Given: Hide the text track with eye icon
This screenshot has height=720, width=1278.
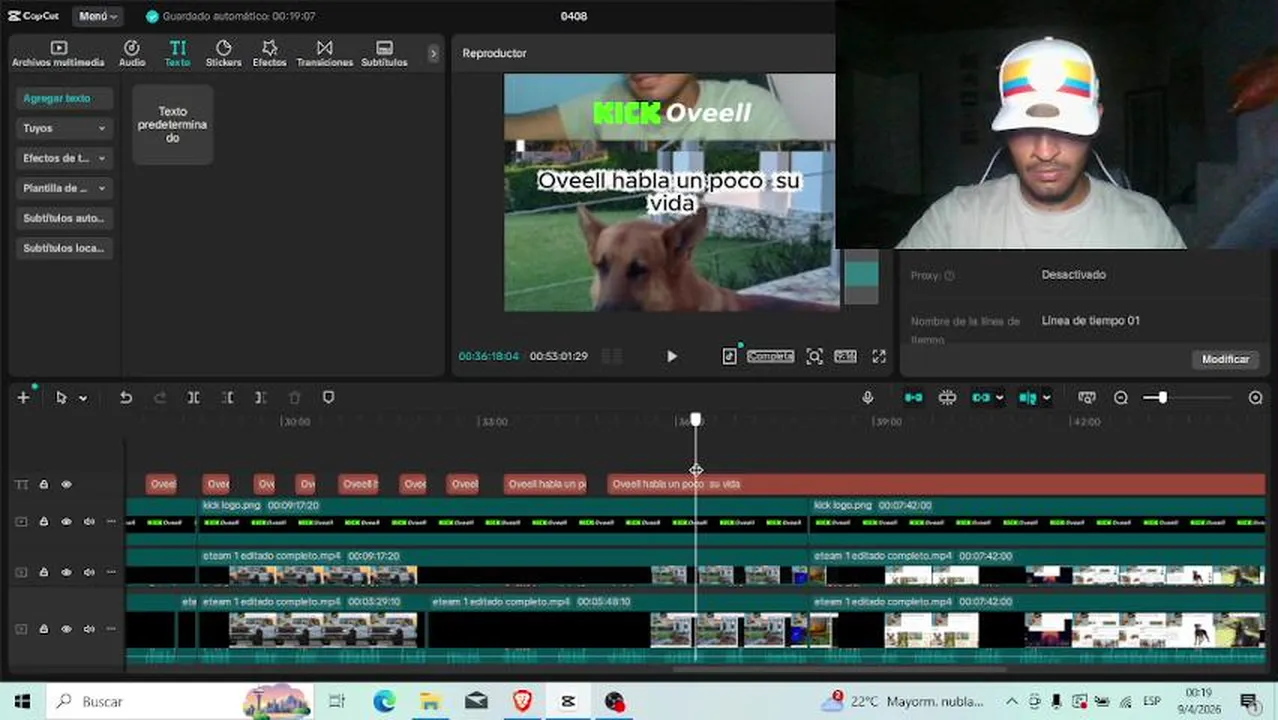Looking at the screenshot, I should click(66, 485).
